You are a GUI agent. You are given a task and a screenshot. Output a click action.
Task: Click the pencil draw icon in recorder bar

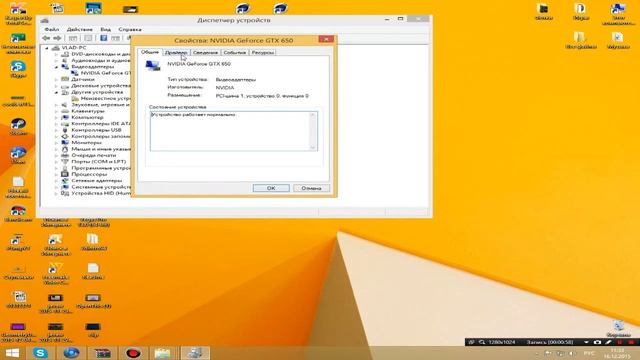tap(608, 342)
